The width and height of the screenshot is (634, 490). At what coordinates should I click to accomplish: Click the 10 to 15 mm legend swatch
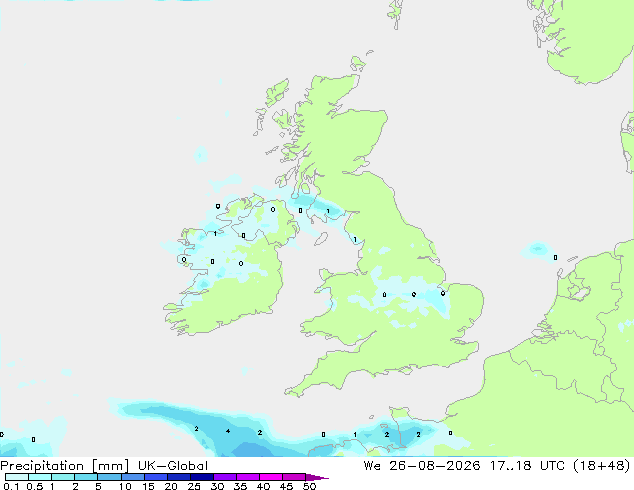coord(132,477)
